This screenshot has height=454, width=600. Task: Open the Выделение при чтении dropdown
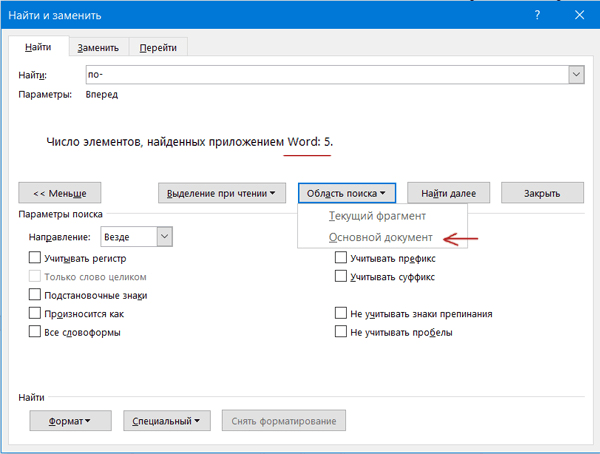click(223, 193)
